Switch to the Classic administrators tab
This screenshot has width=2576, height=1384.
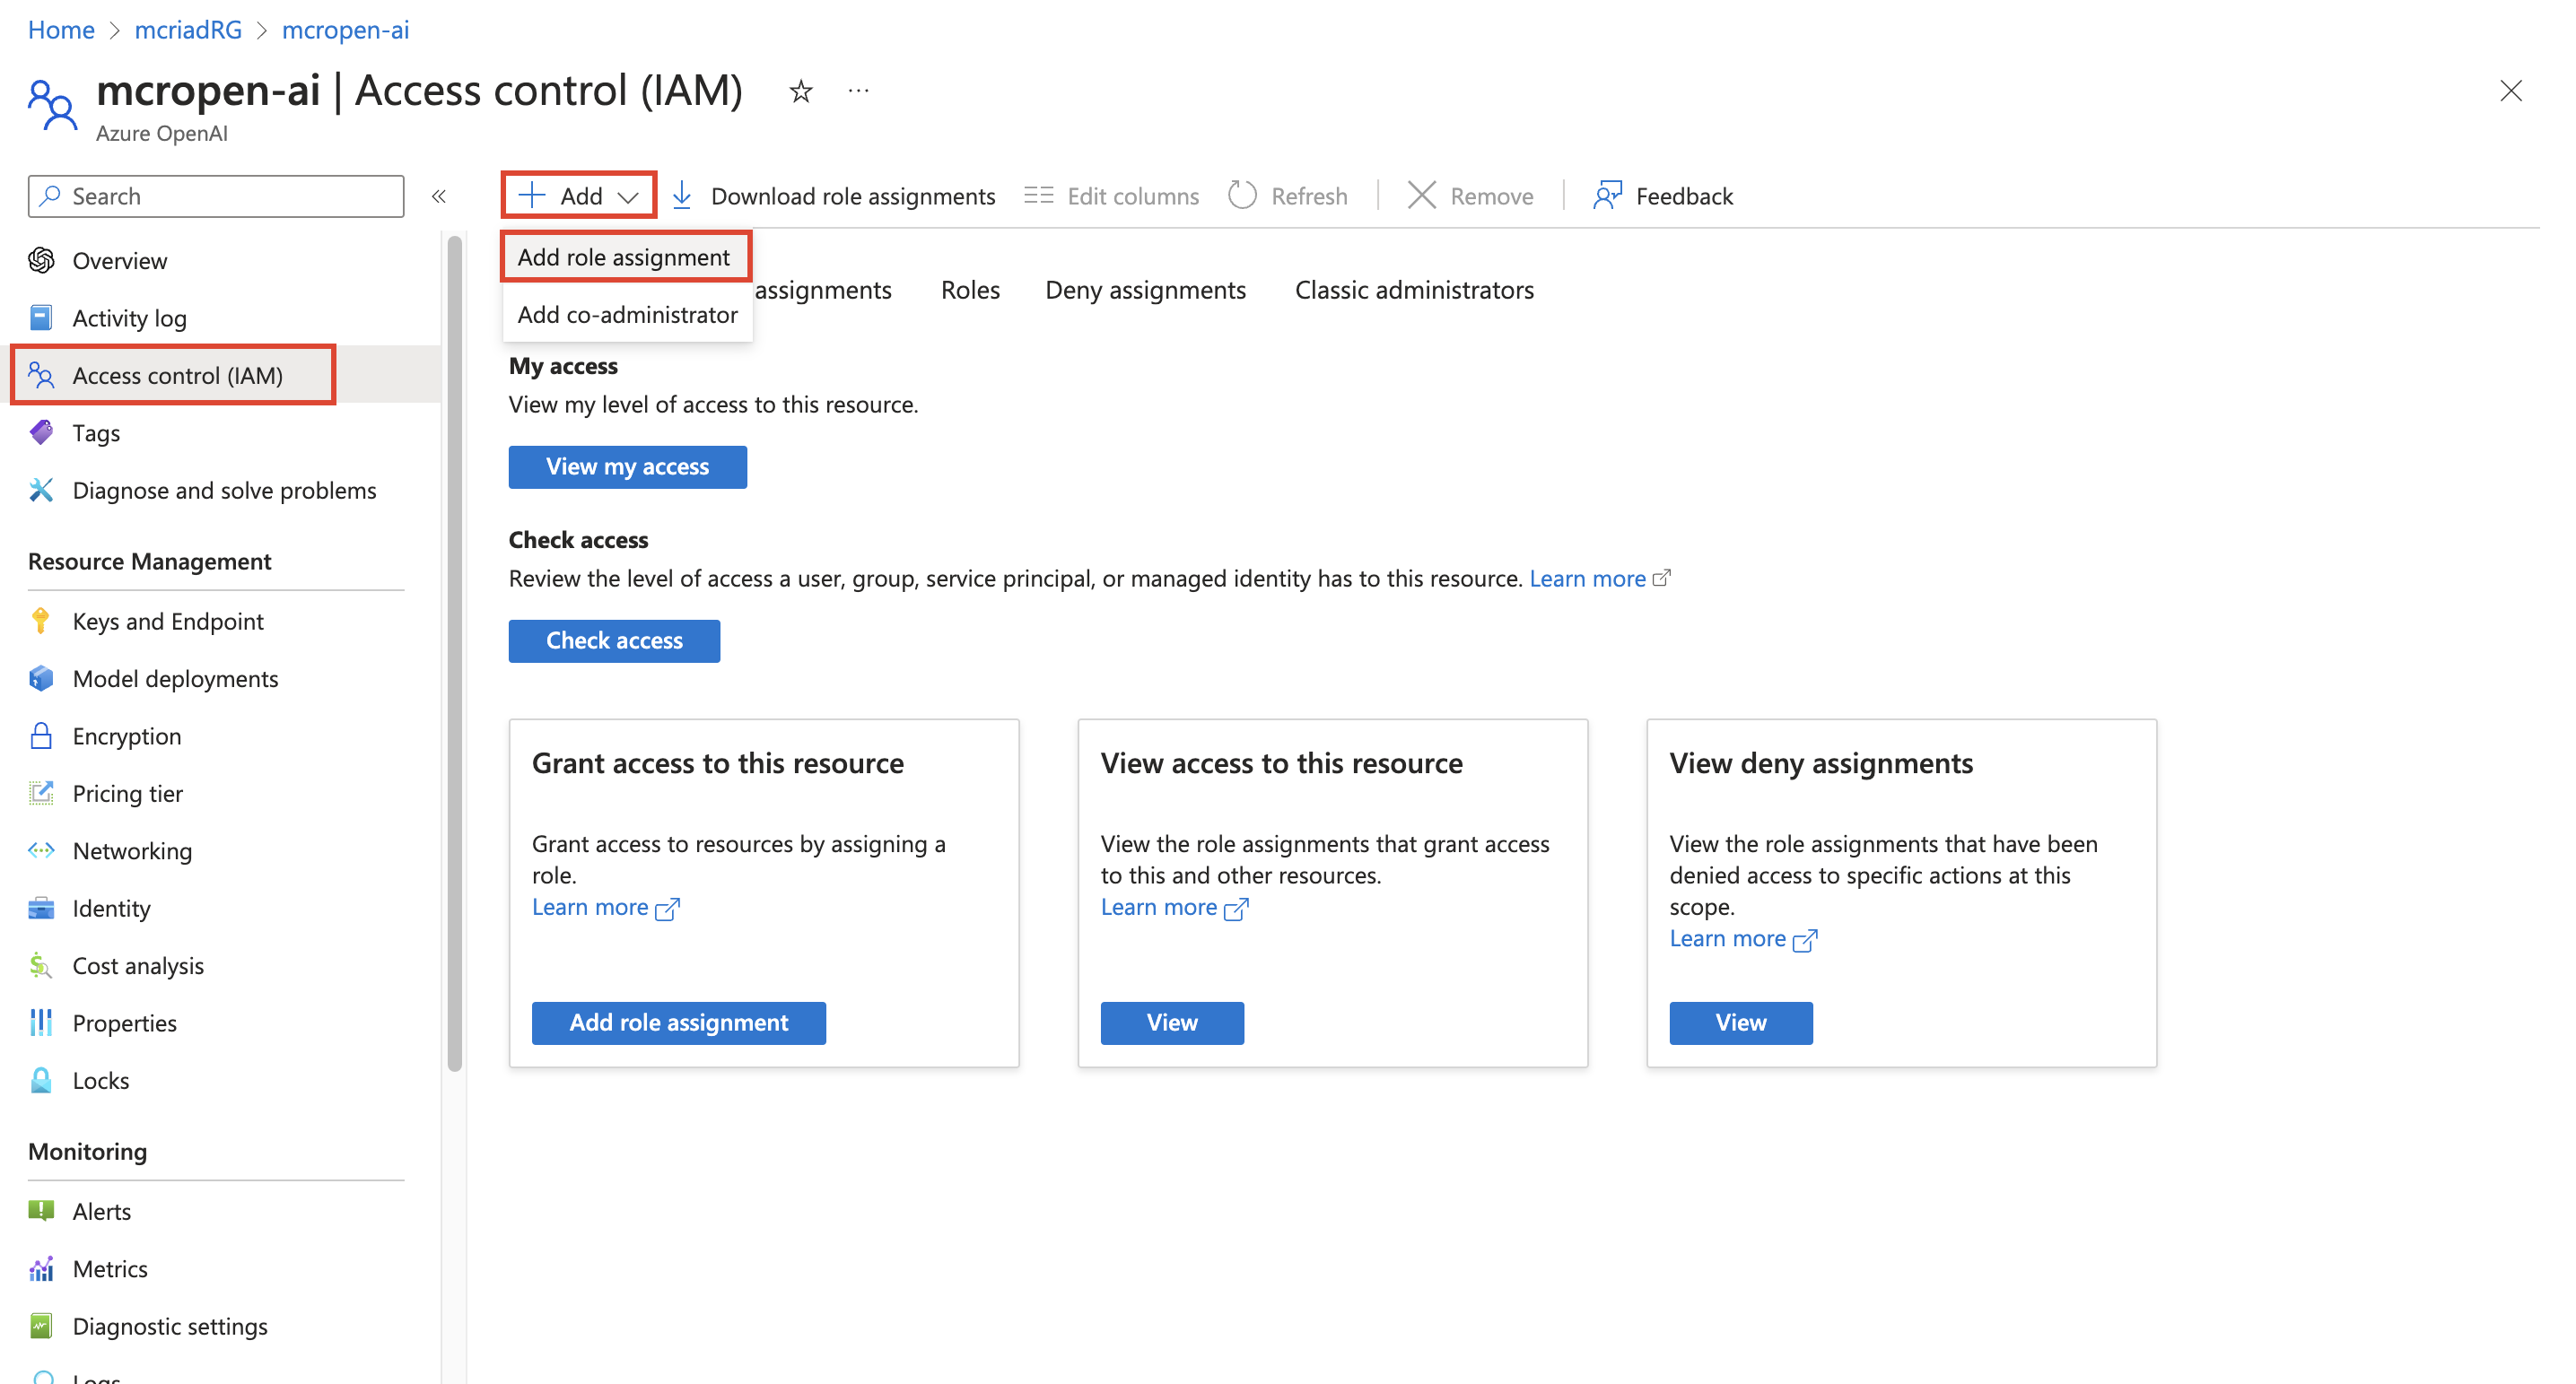(x=1414, y=290)
